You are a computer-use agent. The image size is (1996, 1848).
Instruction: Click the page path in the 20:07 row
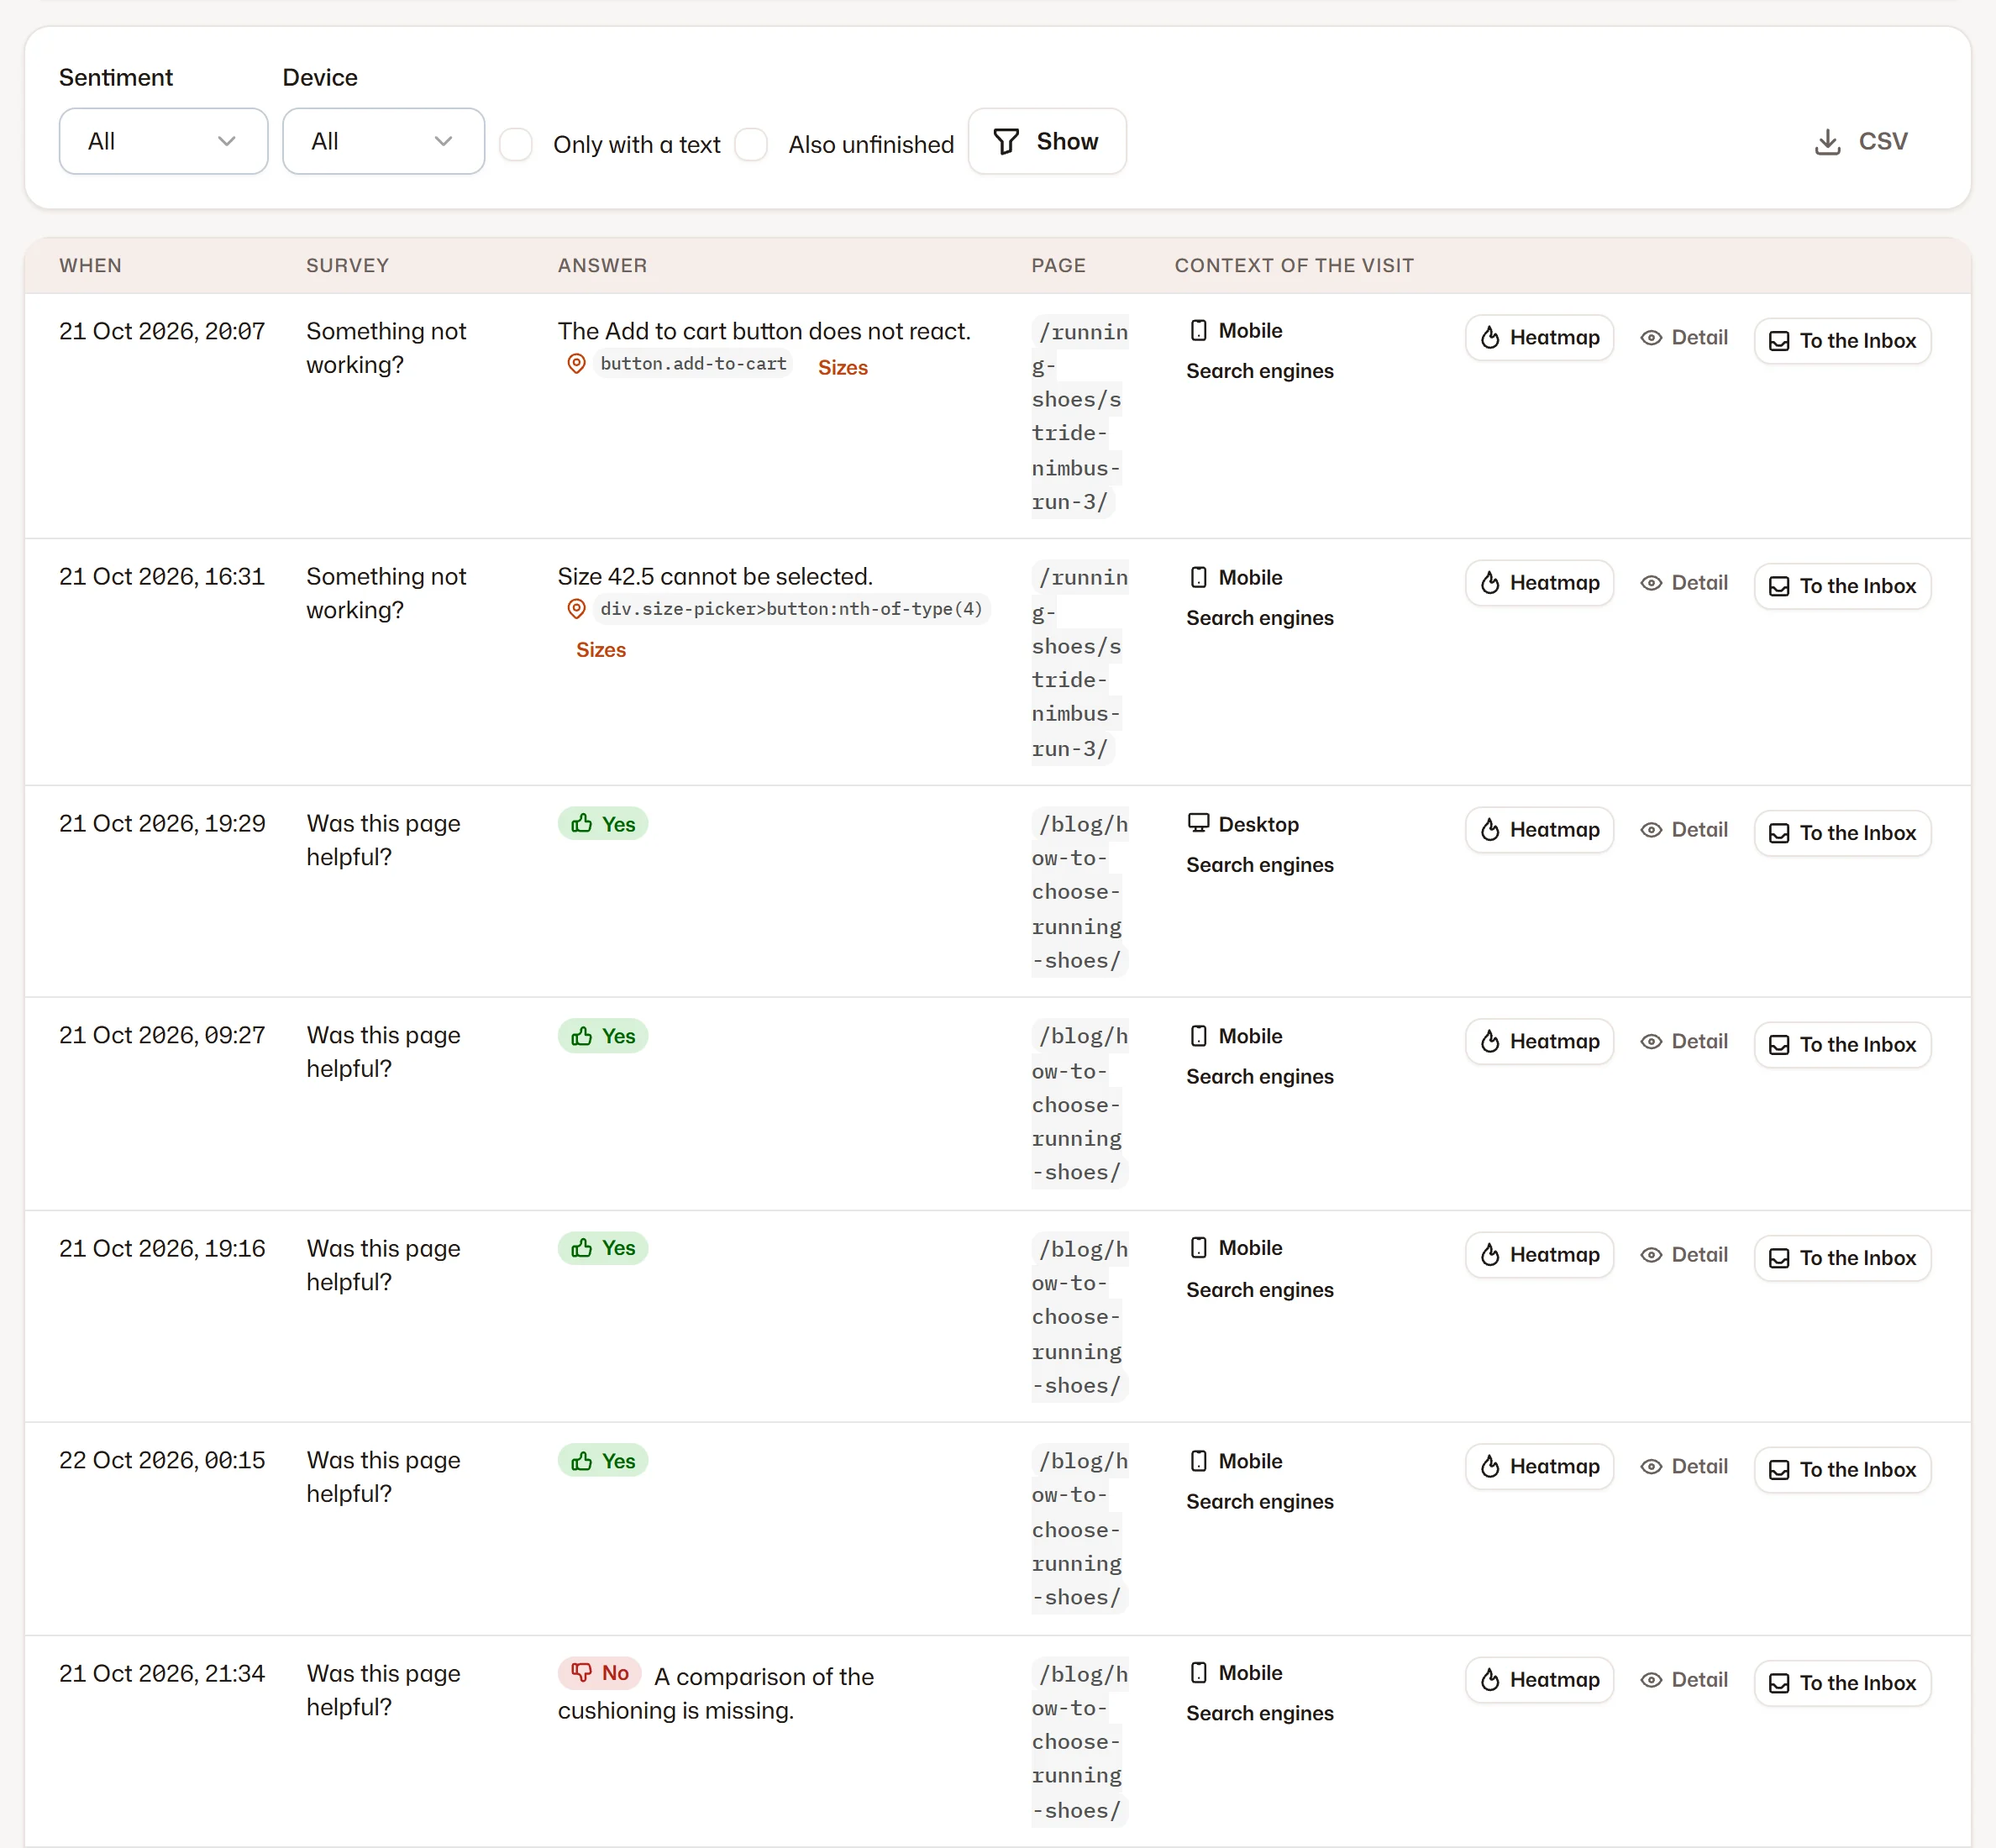(x=1080, y=417)
